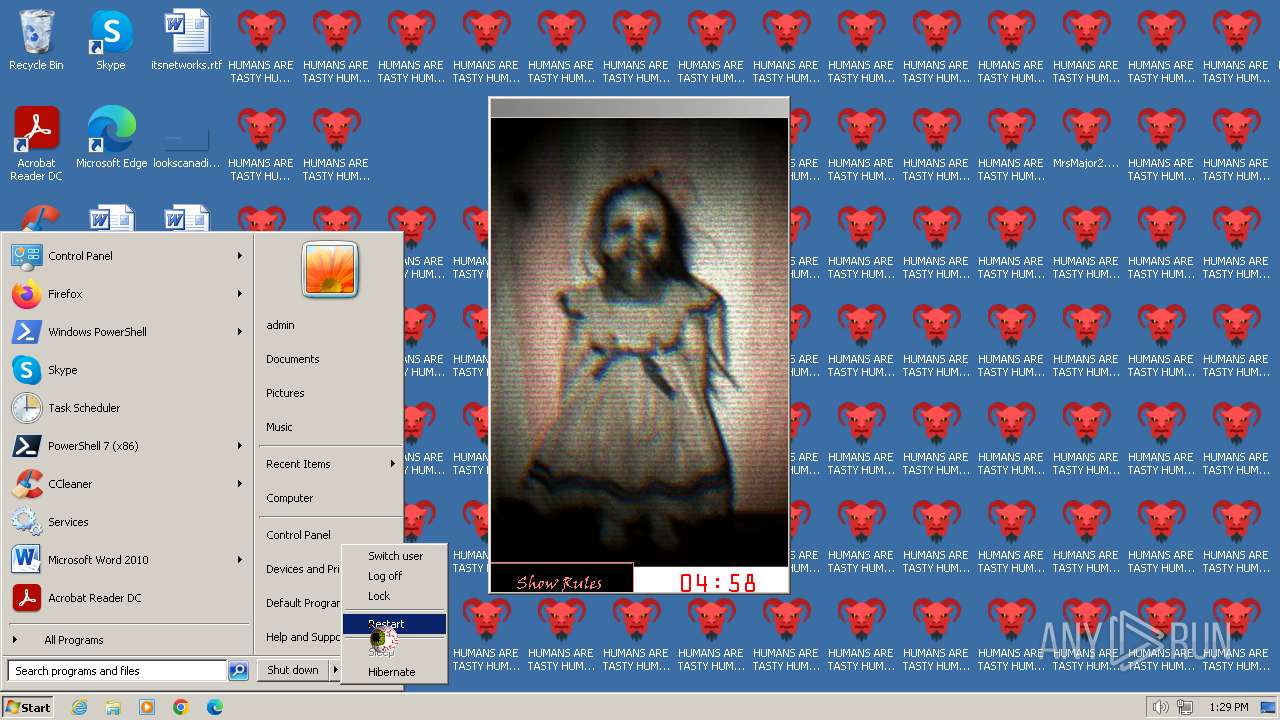
Task: Click the network tray icon
Action: (1185, 707)
